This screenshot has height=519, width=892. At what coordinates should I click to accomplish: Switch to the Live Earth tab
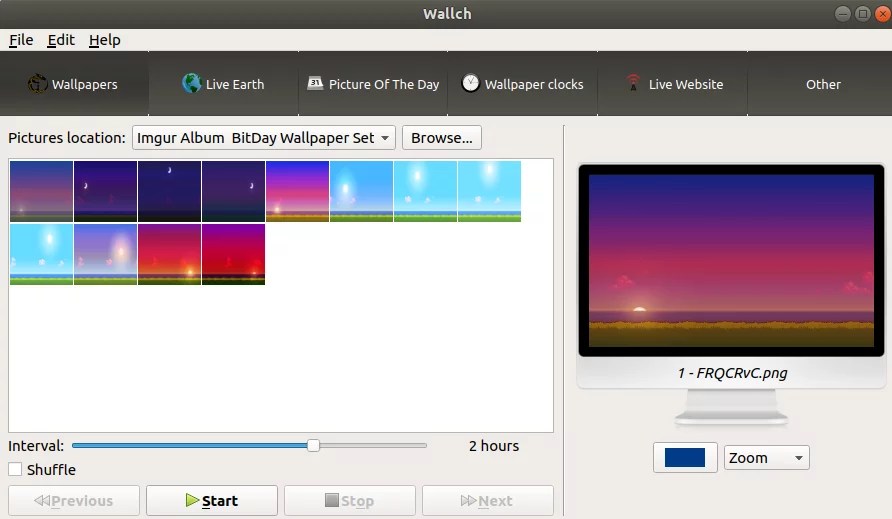(x=224, y=84)
